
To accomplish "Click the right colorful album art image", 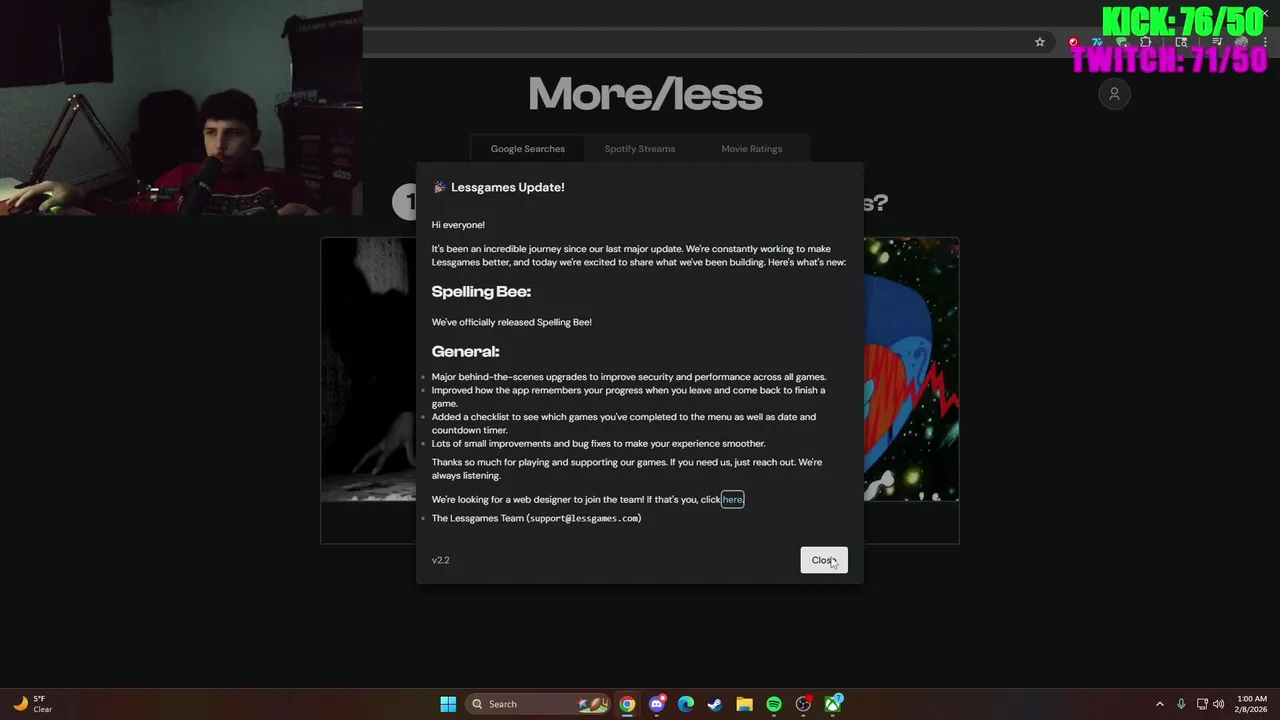I will tap(910, 369).
